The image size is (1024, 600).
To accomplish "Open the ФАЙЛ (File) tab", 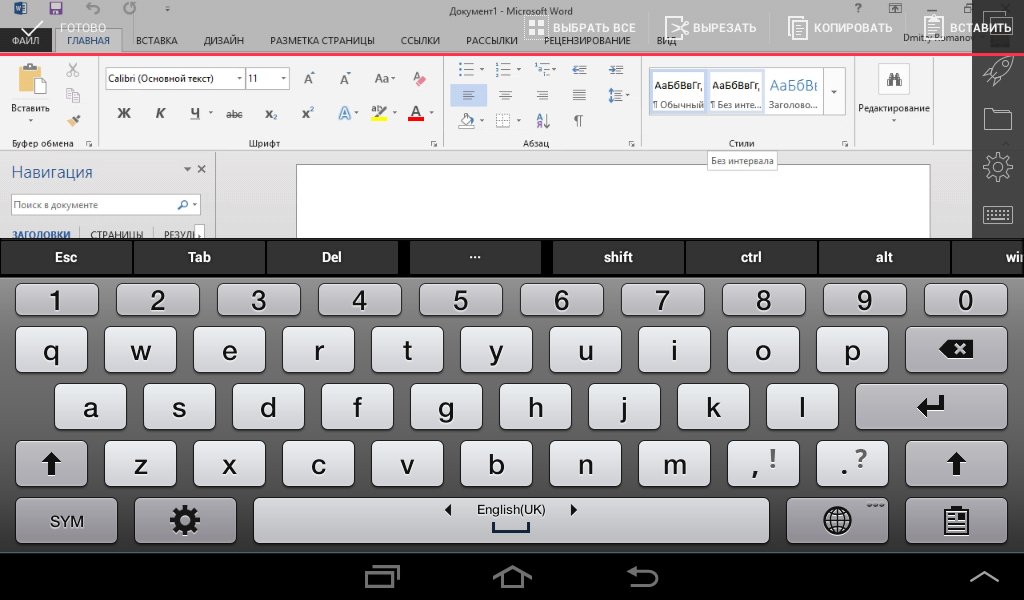I will 25,40.
